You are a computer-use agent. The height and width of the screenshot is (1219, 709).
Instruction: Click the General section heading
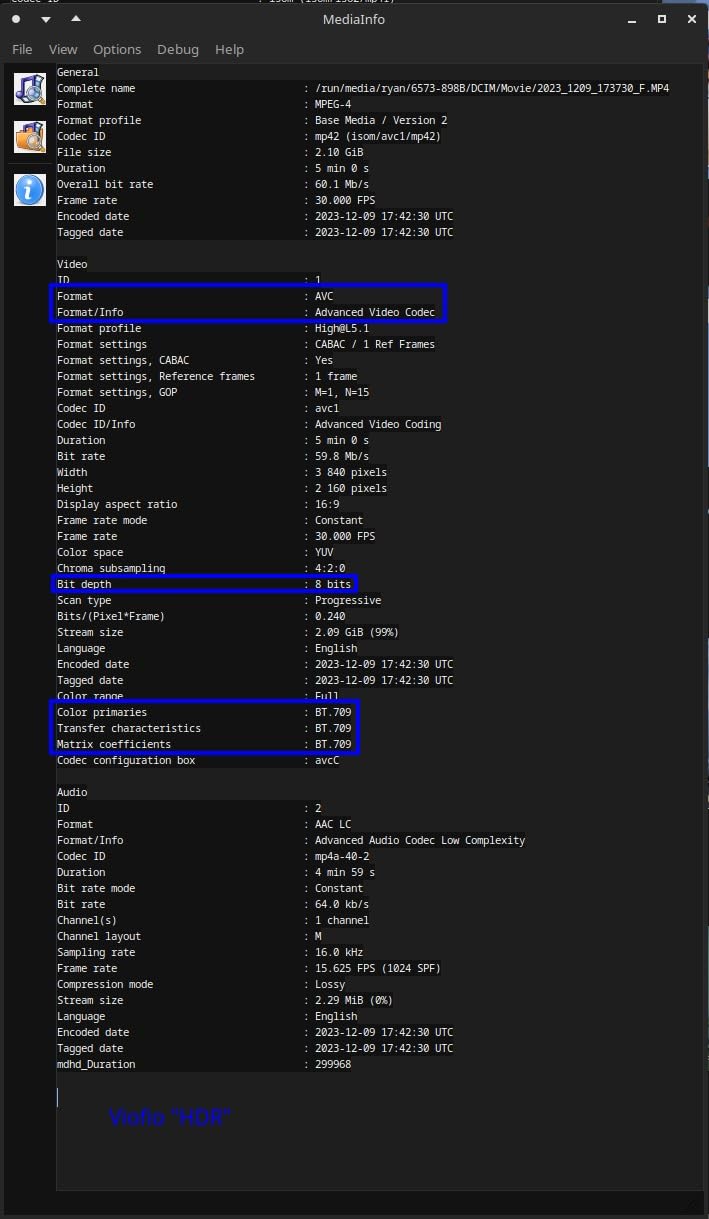coord(78,72)
